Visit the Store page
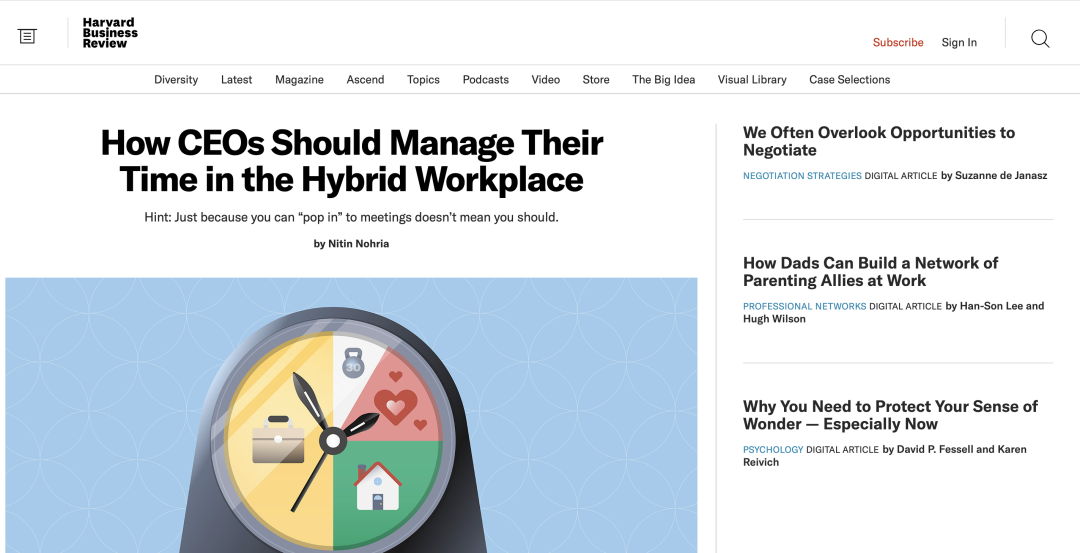The width and height of the screenshot is (1080, 553). [596, 79]
